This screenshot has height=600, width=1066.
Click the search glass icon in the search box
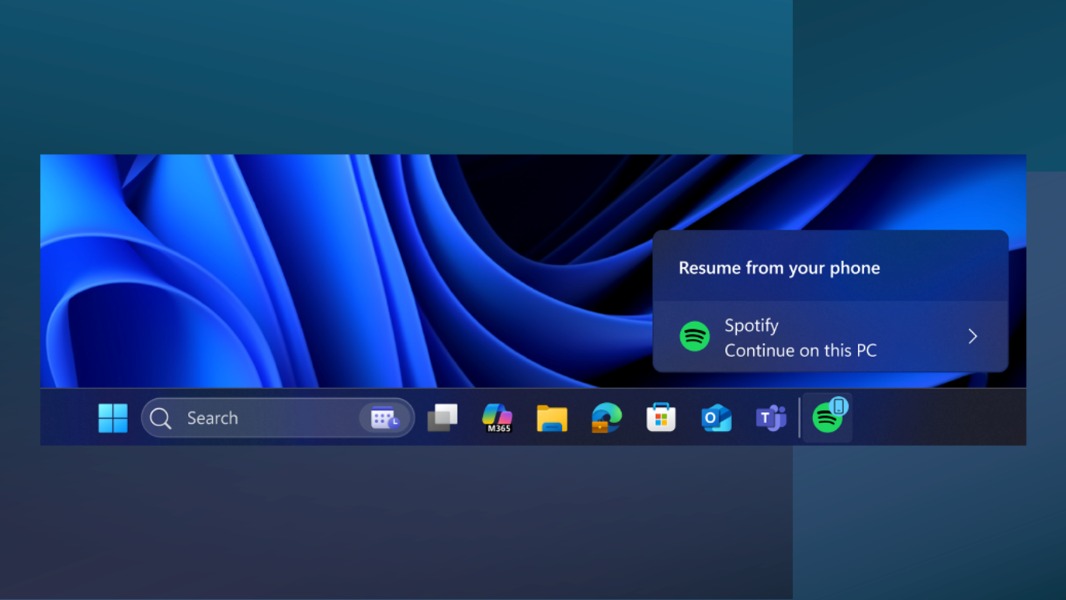point(160,418)
